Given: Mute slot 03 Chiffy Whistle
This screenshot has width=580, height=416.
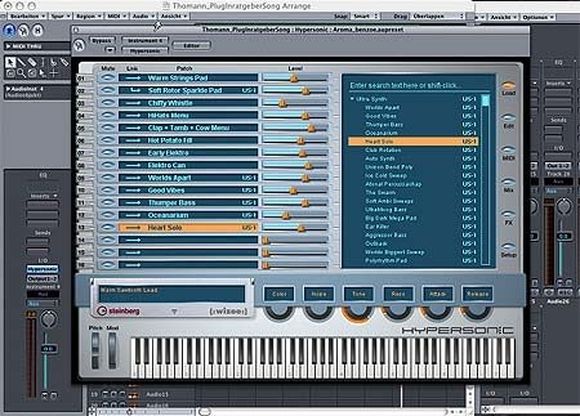Looking at the screenshot, I should pyautogui.click(x=108, y=103).
